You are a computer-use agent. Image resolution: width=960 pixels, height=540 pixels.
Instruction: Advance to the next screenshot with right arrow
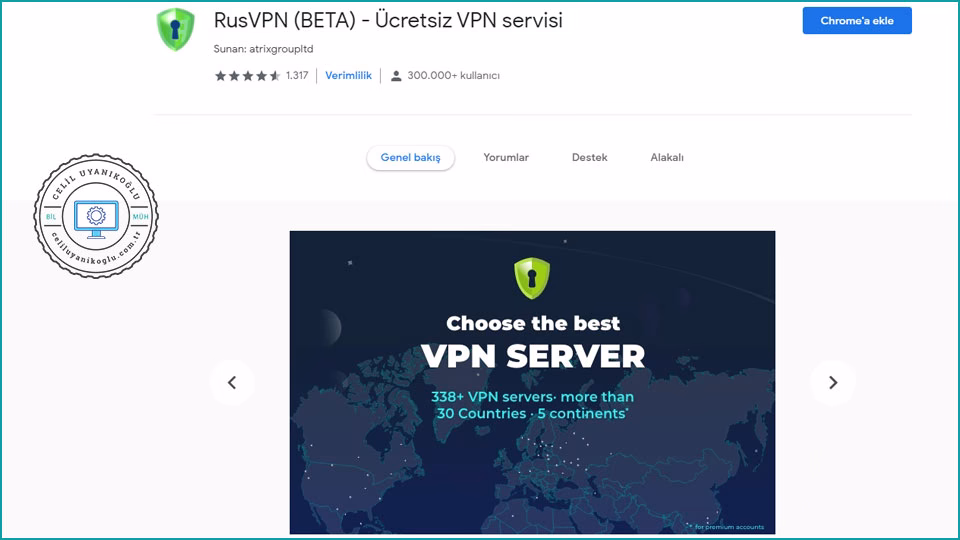click(833, 383)
